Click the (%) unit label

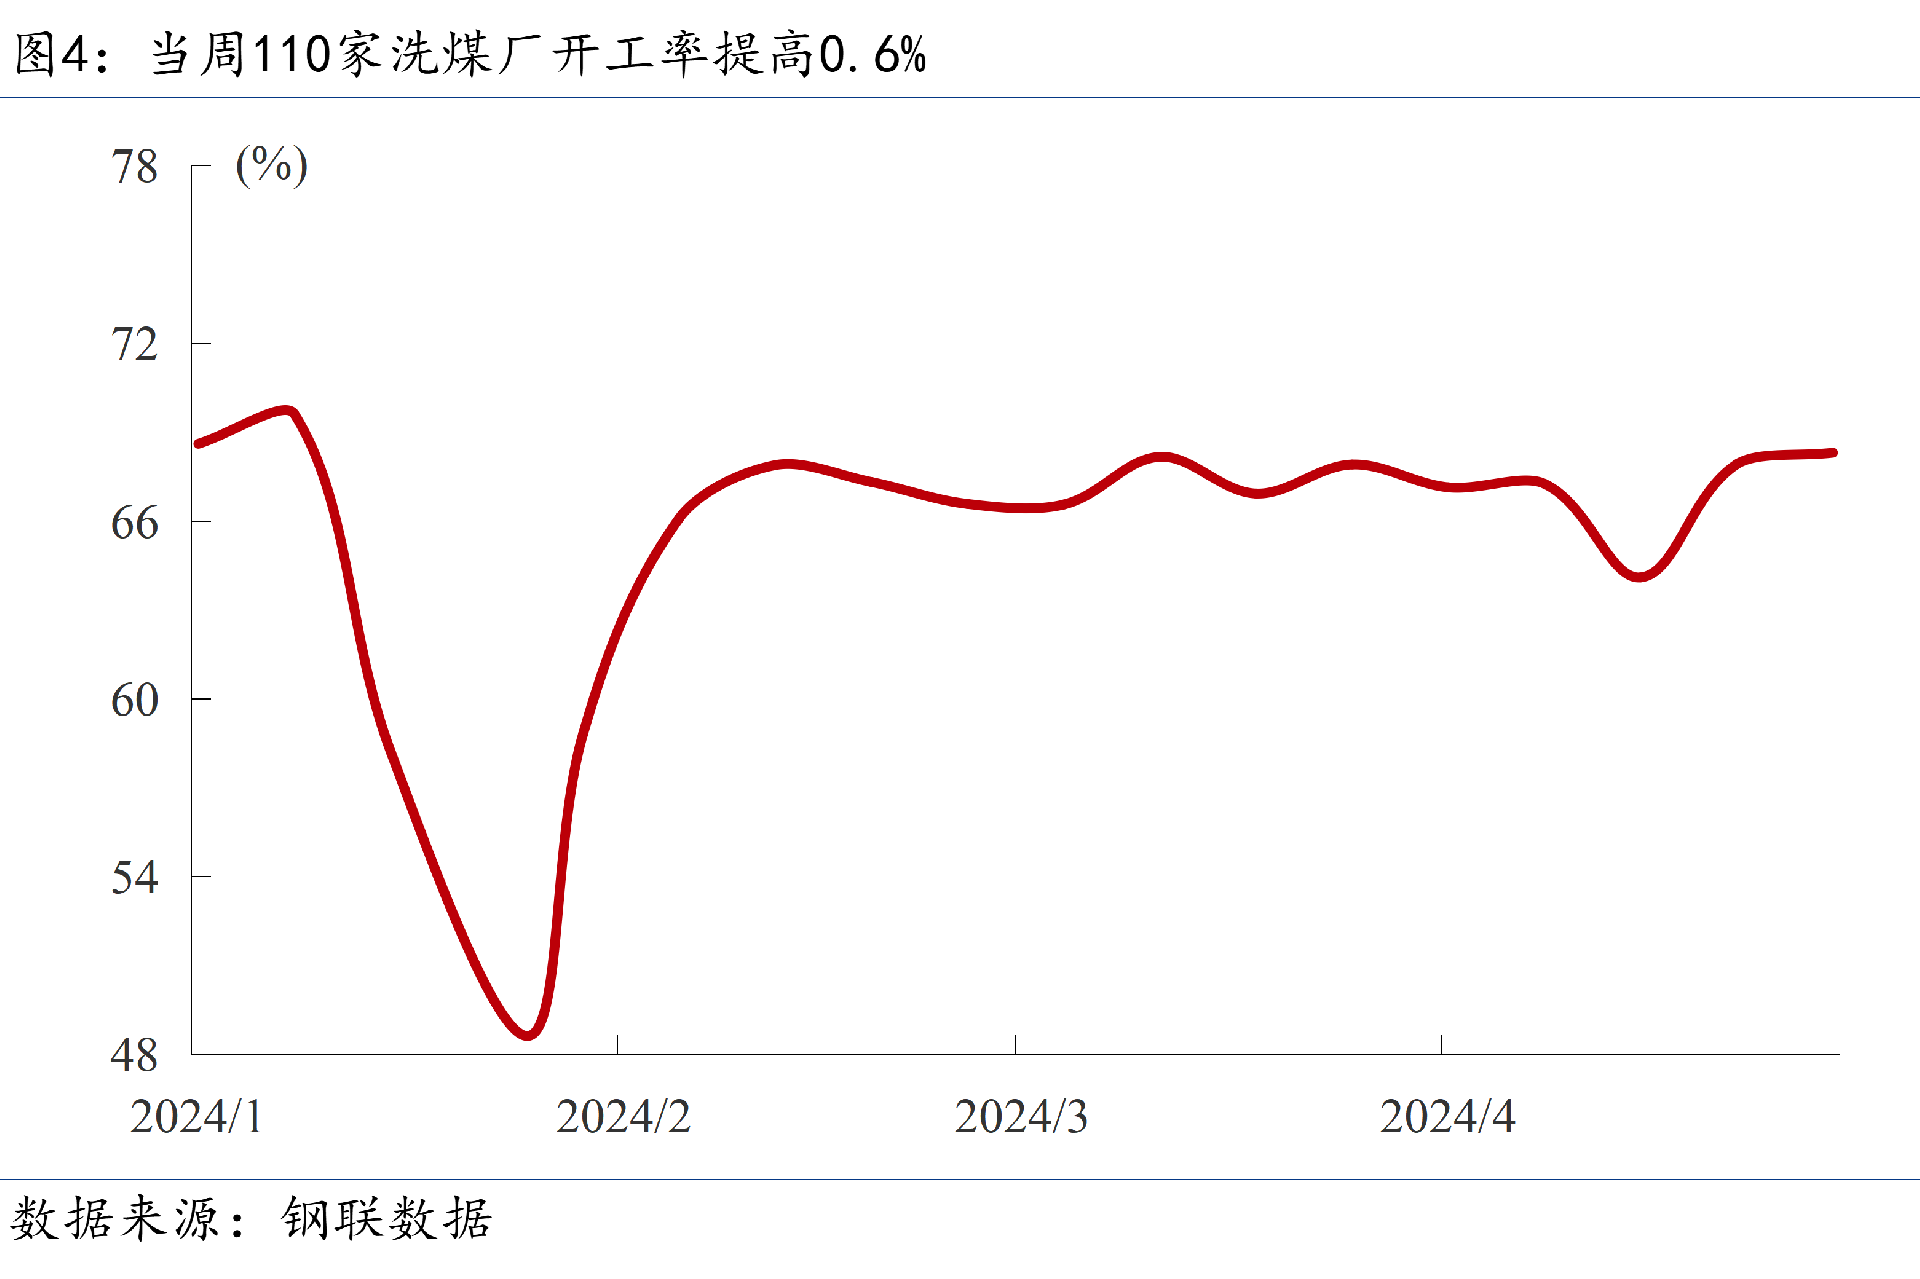271,165
